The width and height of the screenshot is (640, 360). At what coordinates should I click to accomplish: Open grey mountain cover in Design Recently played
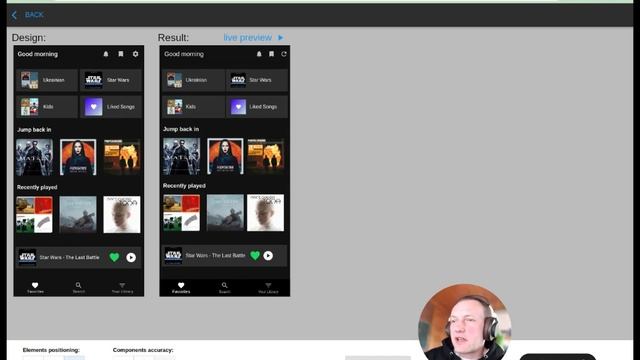click(78, 215)
